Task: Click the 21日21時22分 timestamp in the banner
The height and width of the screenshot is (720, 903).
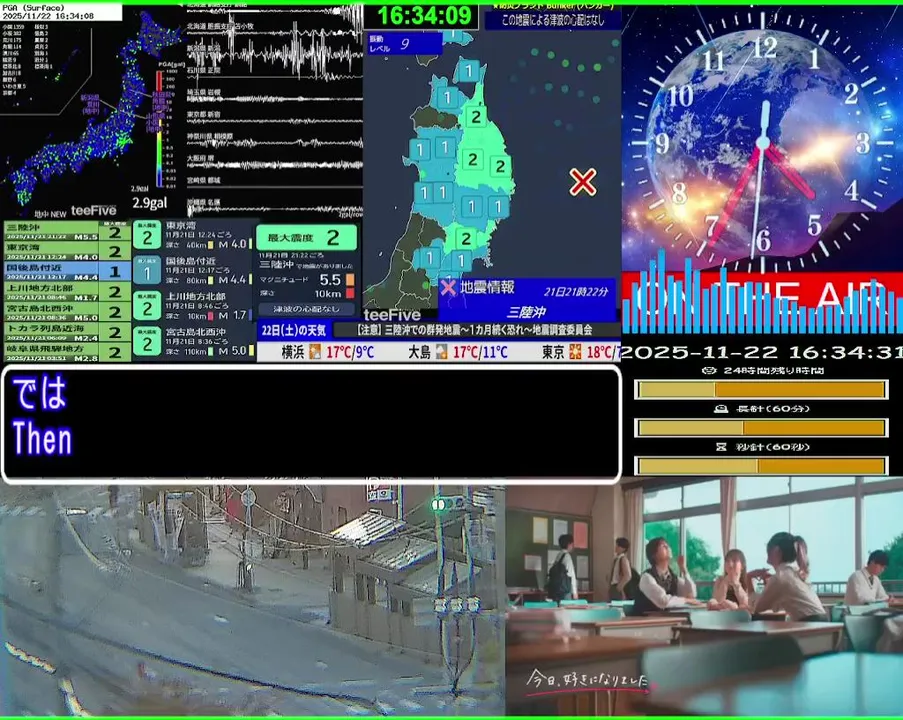Action: 575,292
